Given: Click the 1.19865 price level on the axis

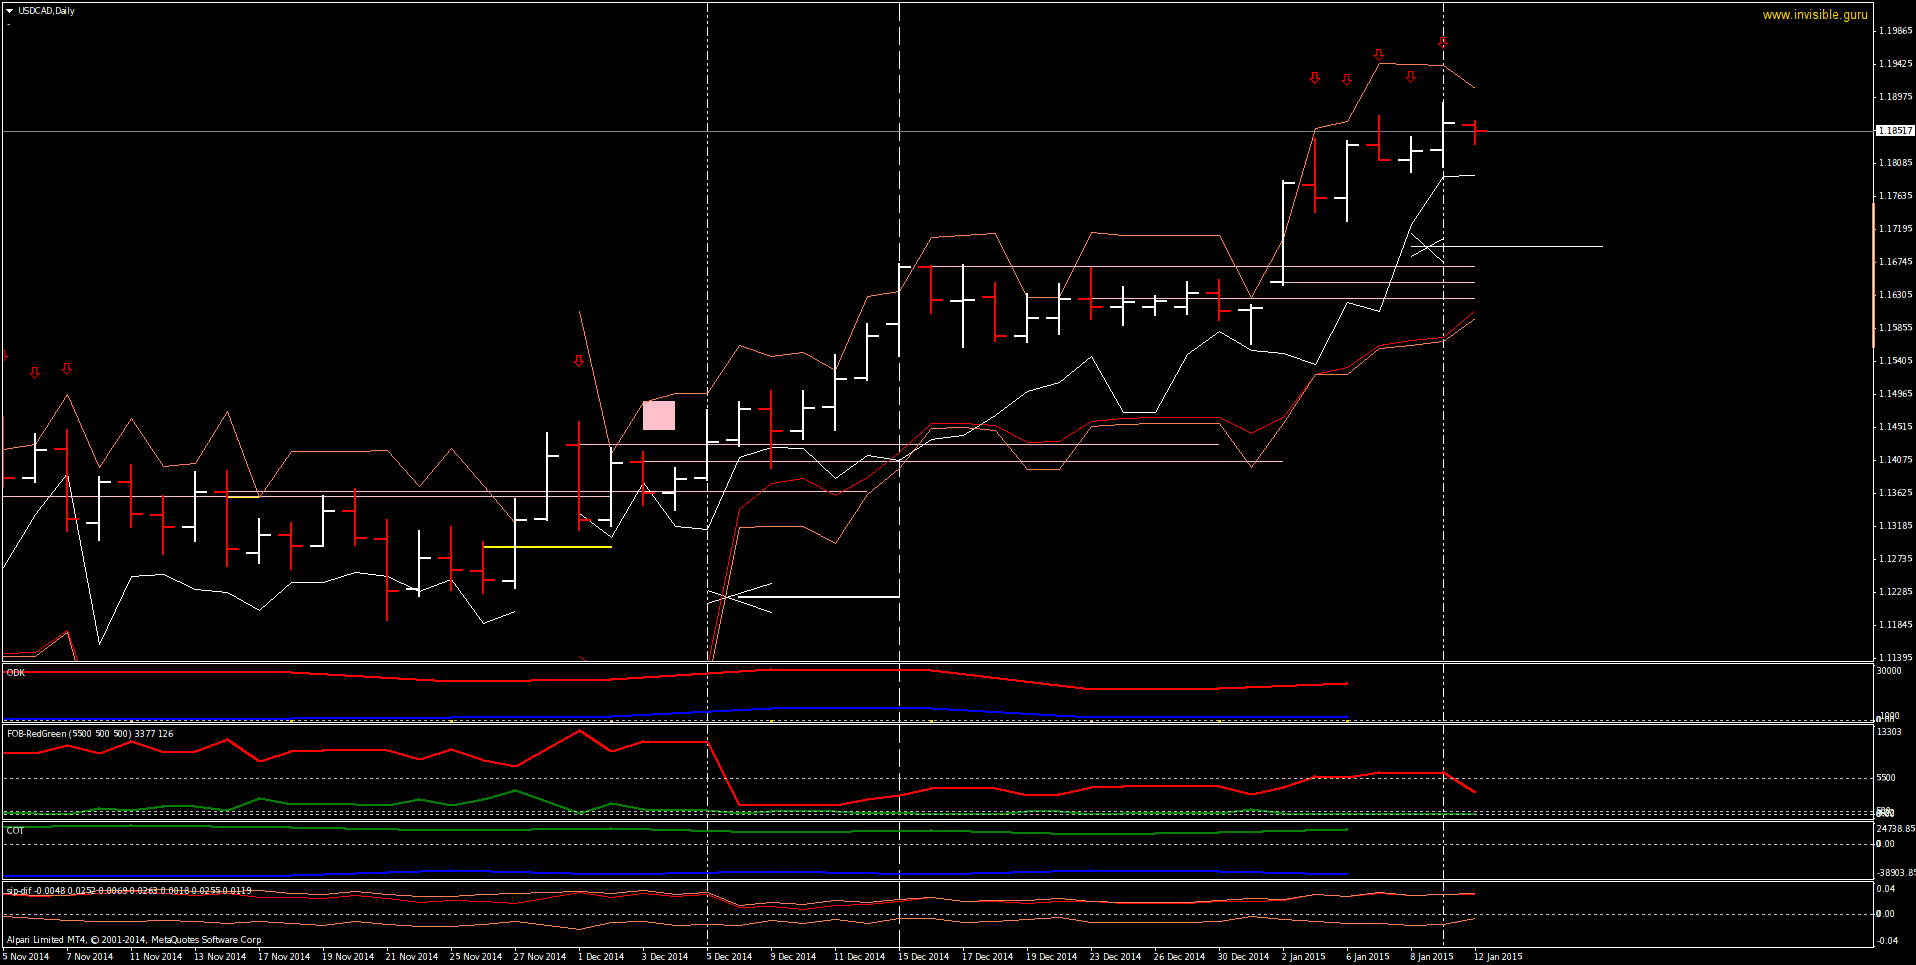Looking at the screenshot, I should [x=1895, y=31].
